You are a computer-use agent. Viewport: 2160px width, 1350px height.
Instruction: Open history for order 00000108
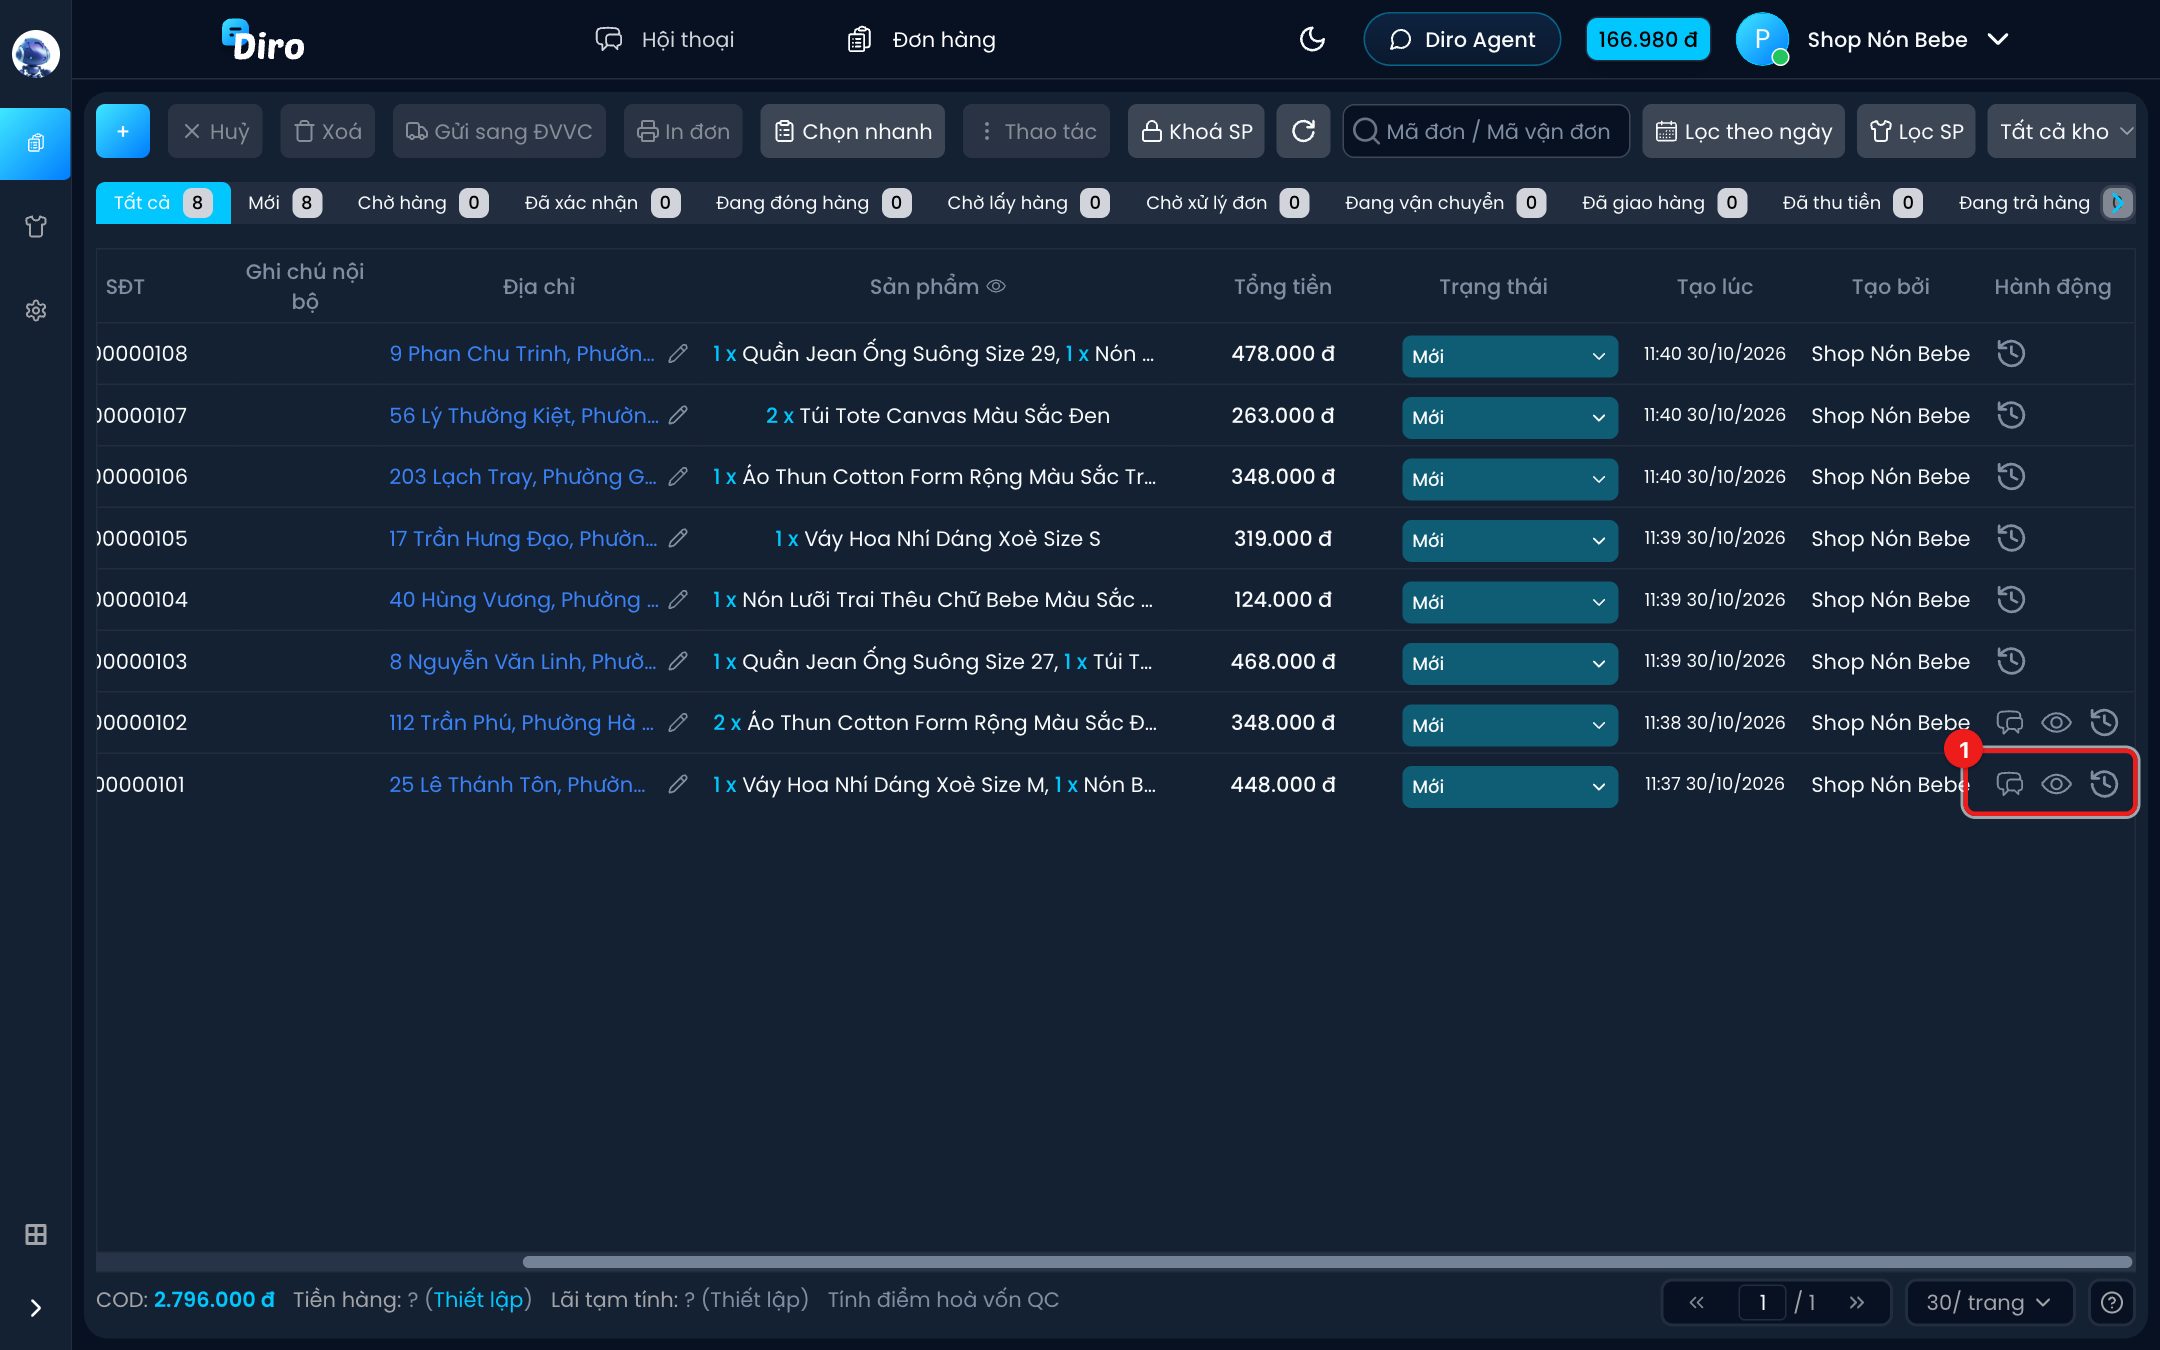pyautogui.click(x=2011, y=353)
